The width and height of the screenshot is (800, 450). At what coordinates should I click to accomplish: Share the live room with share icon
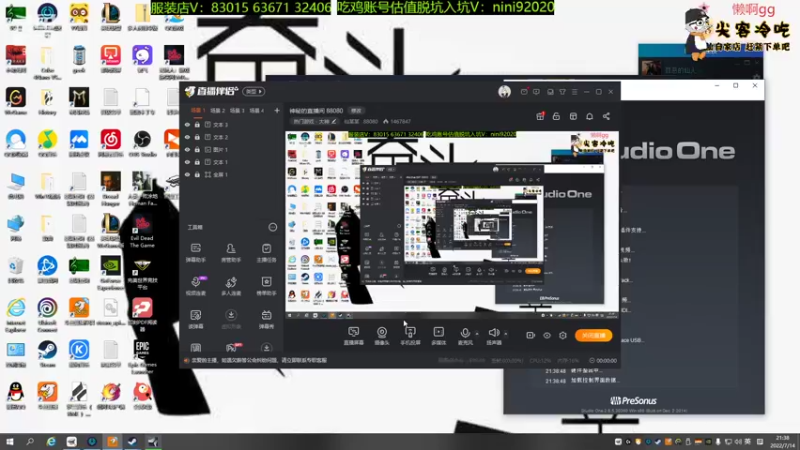606,116
